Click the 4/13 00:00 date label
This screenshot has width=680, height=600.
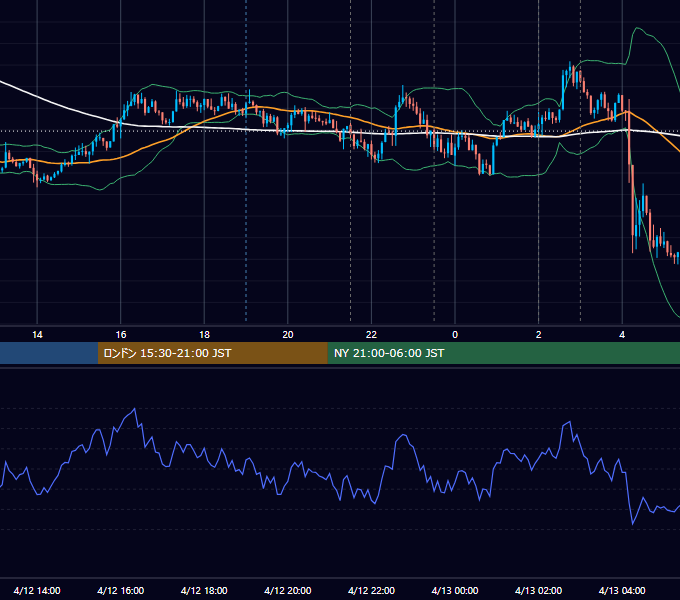pos(455,590)
